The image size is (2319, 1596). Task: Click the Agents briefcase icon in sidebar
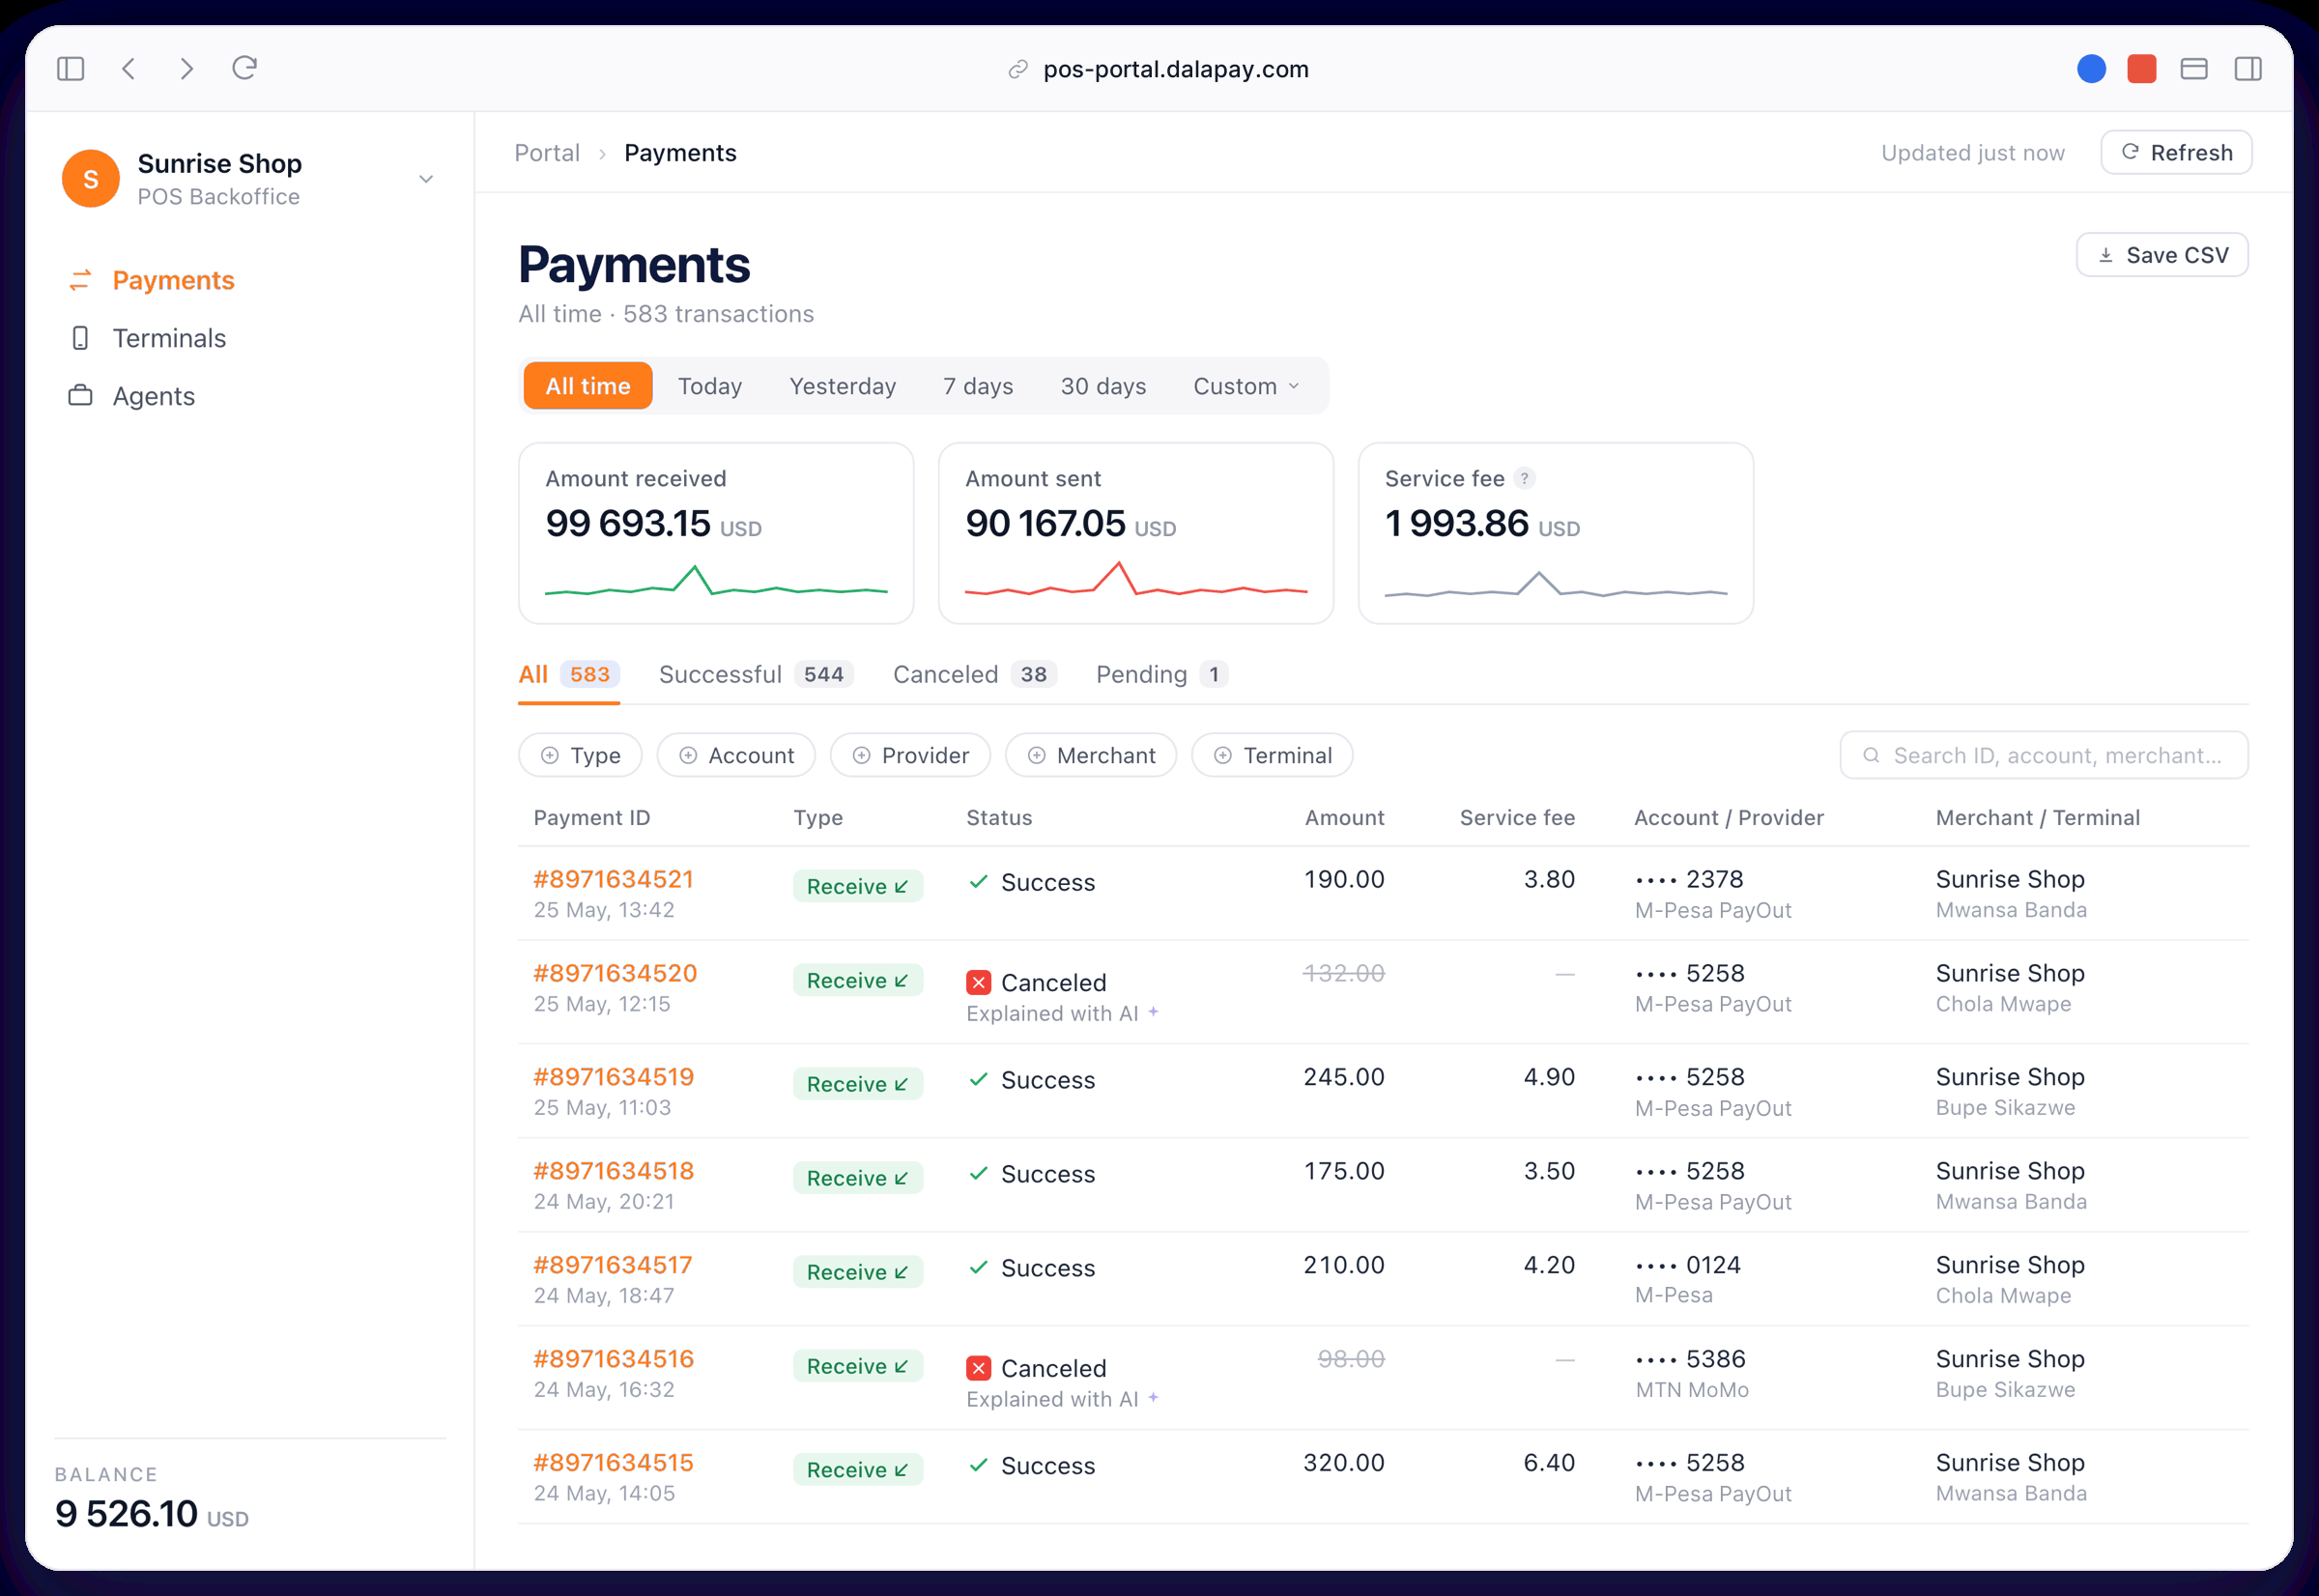80,396
